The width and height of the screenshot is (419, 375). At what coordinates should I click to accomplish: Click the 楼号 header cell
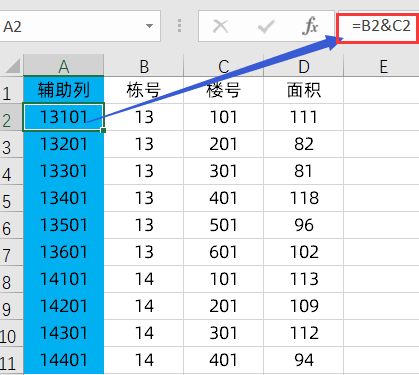coord(224,90)
